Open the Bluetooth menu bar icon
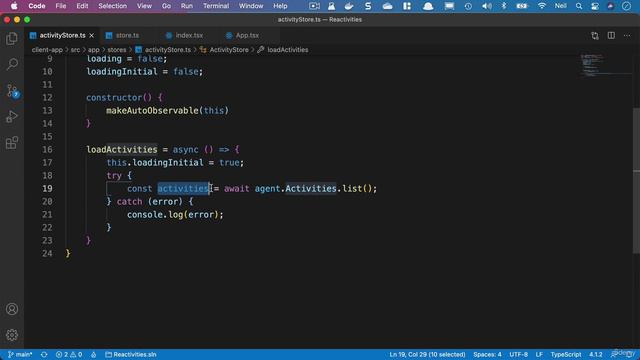This screenshot has width=640, height=360. [x=504, y=6]
